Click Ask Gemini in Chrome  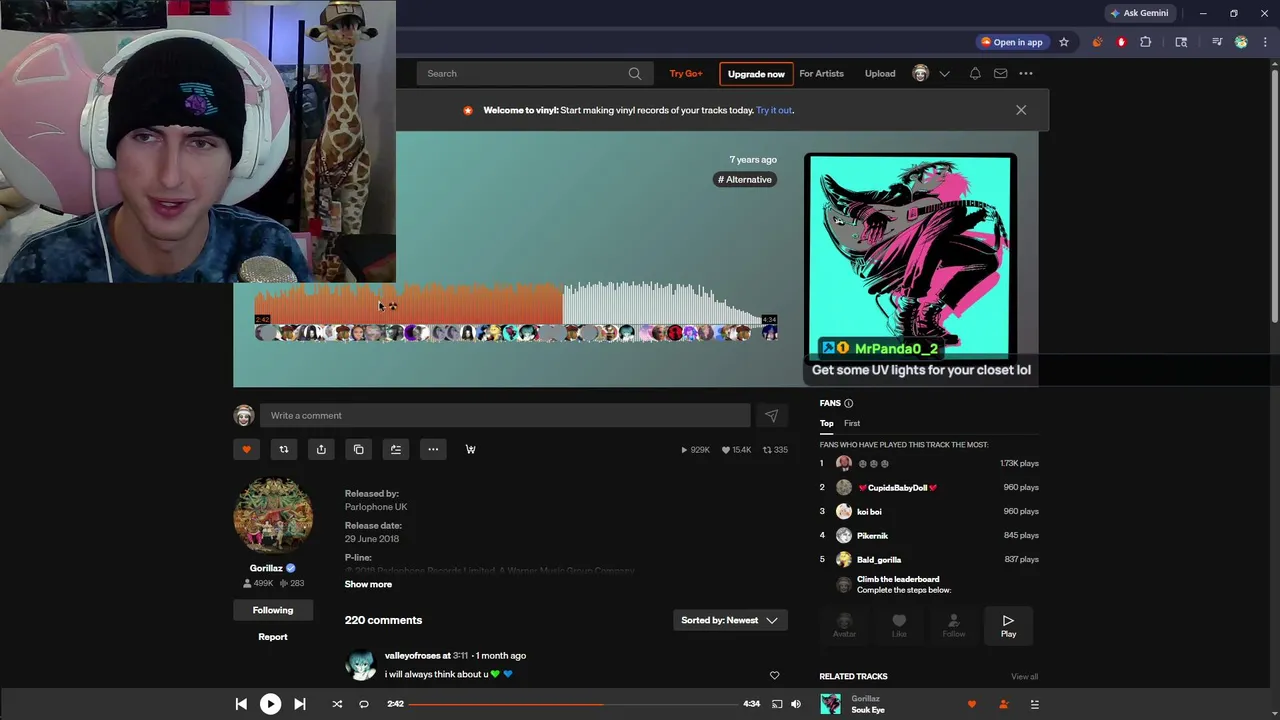click(1139, 13)
